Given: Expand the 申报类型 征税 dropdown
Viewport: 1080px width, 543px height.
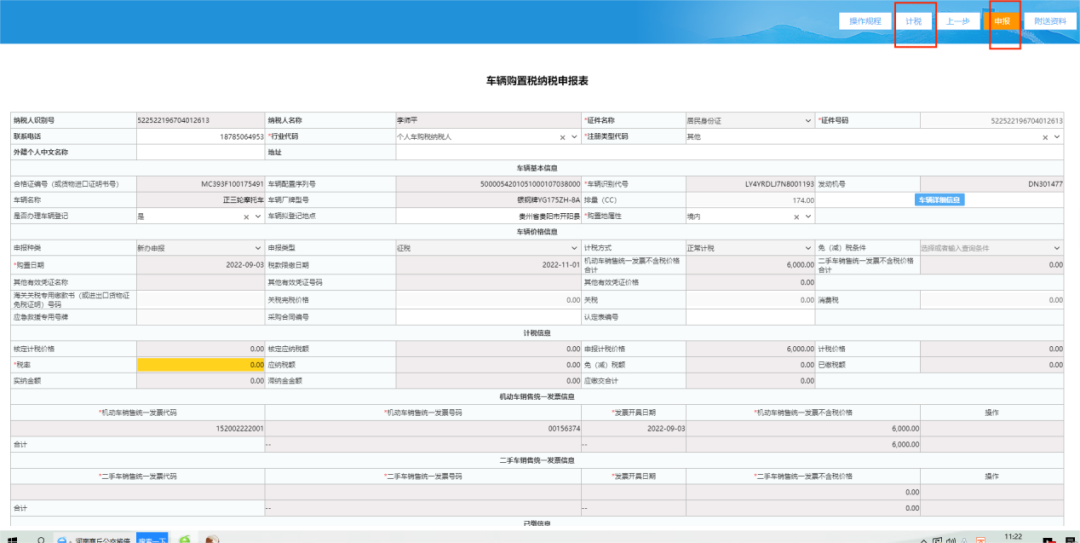Looking at the screenshot, I should click(574, 248).
